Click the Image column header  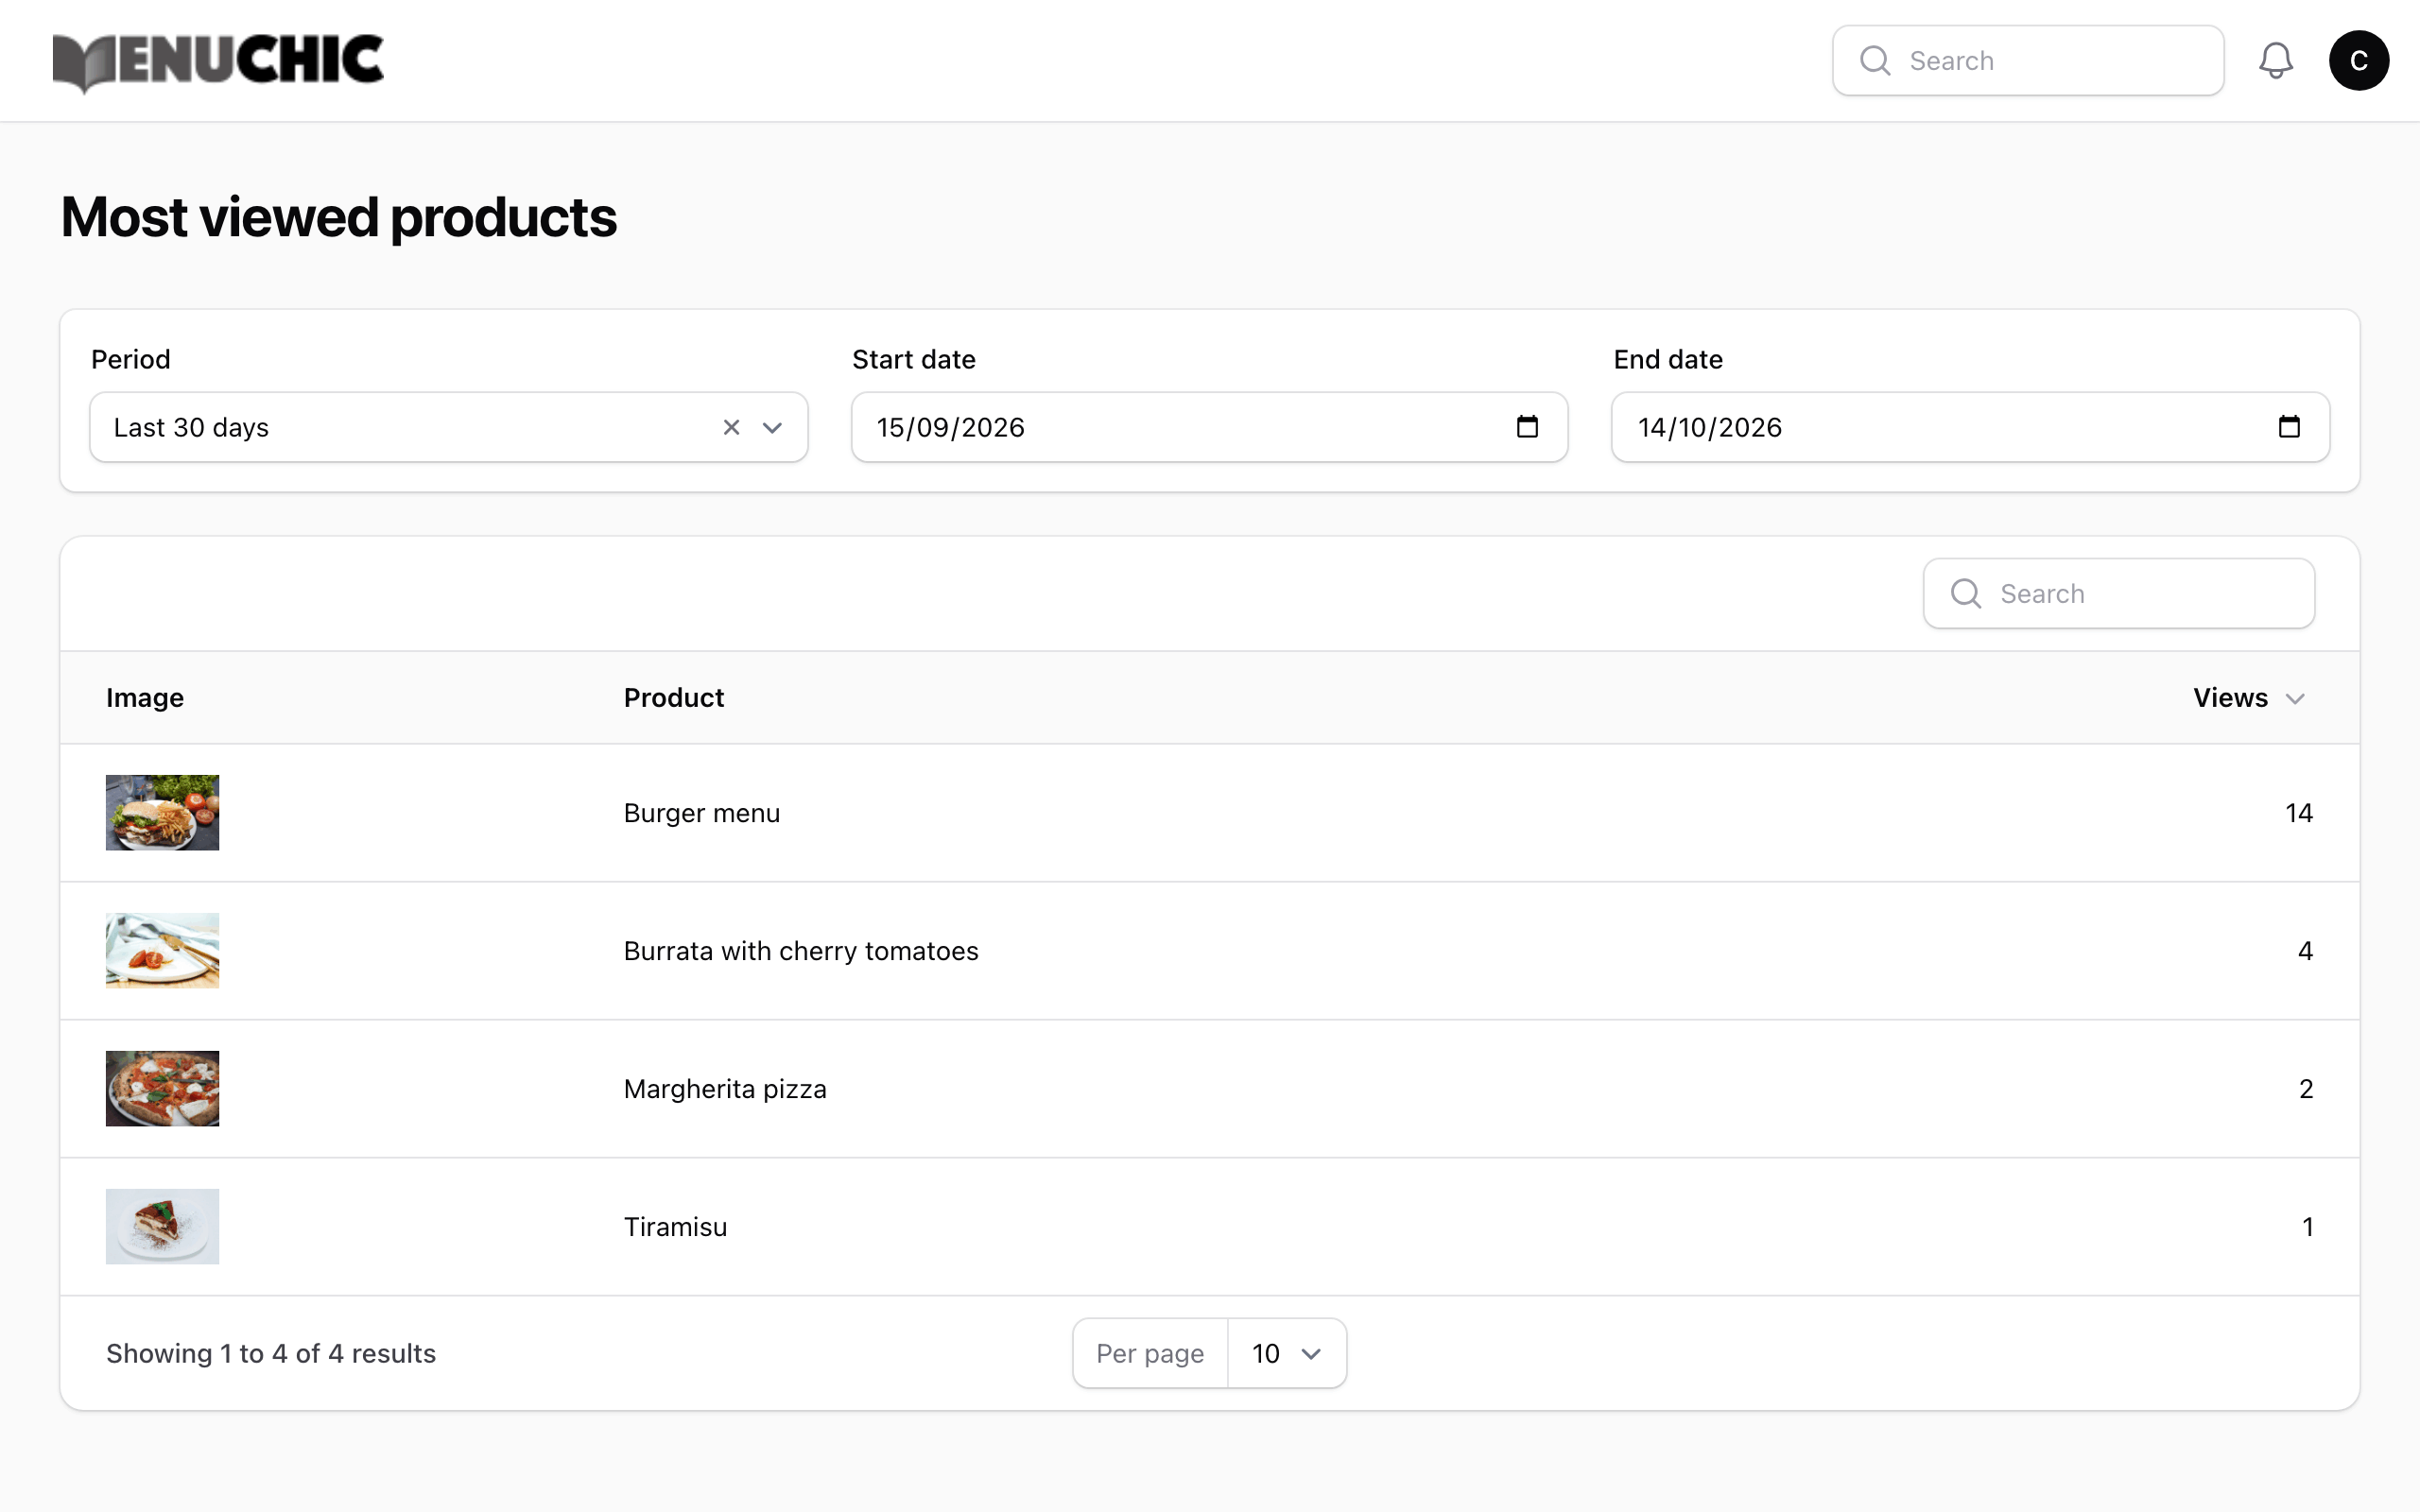coord(145,697)
